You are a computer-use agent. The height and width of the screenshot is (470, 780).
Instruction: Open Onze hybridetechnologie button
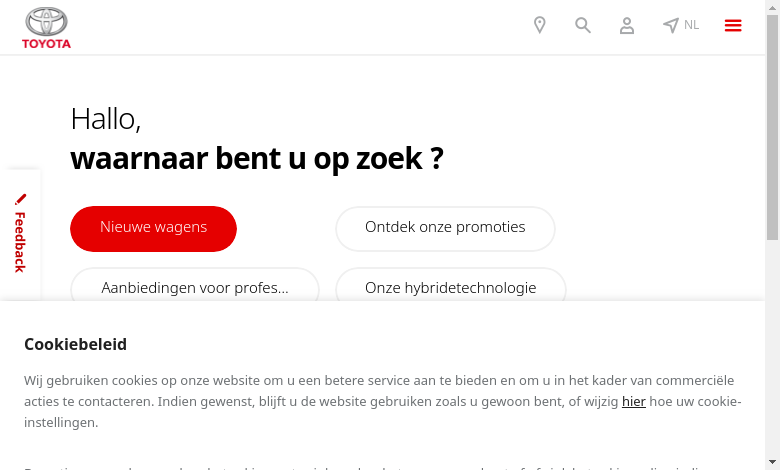click(451, 286)
